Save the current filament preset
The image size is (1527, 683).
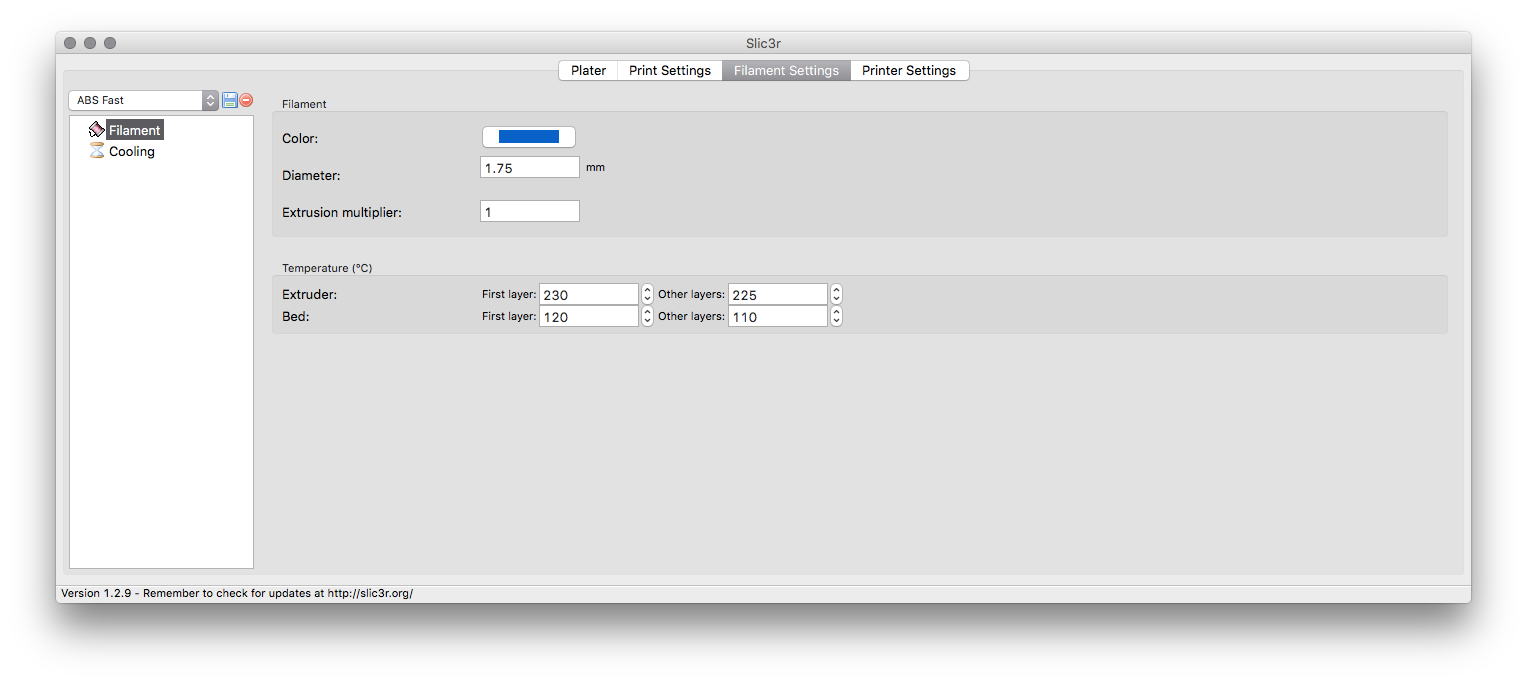coord(229,100)
